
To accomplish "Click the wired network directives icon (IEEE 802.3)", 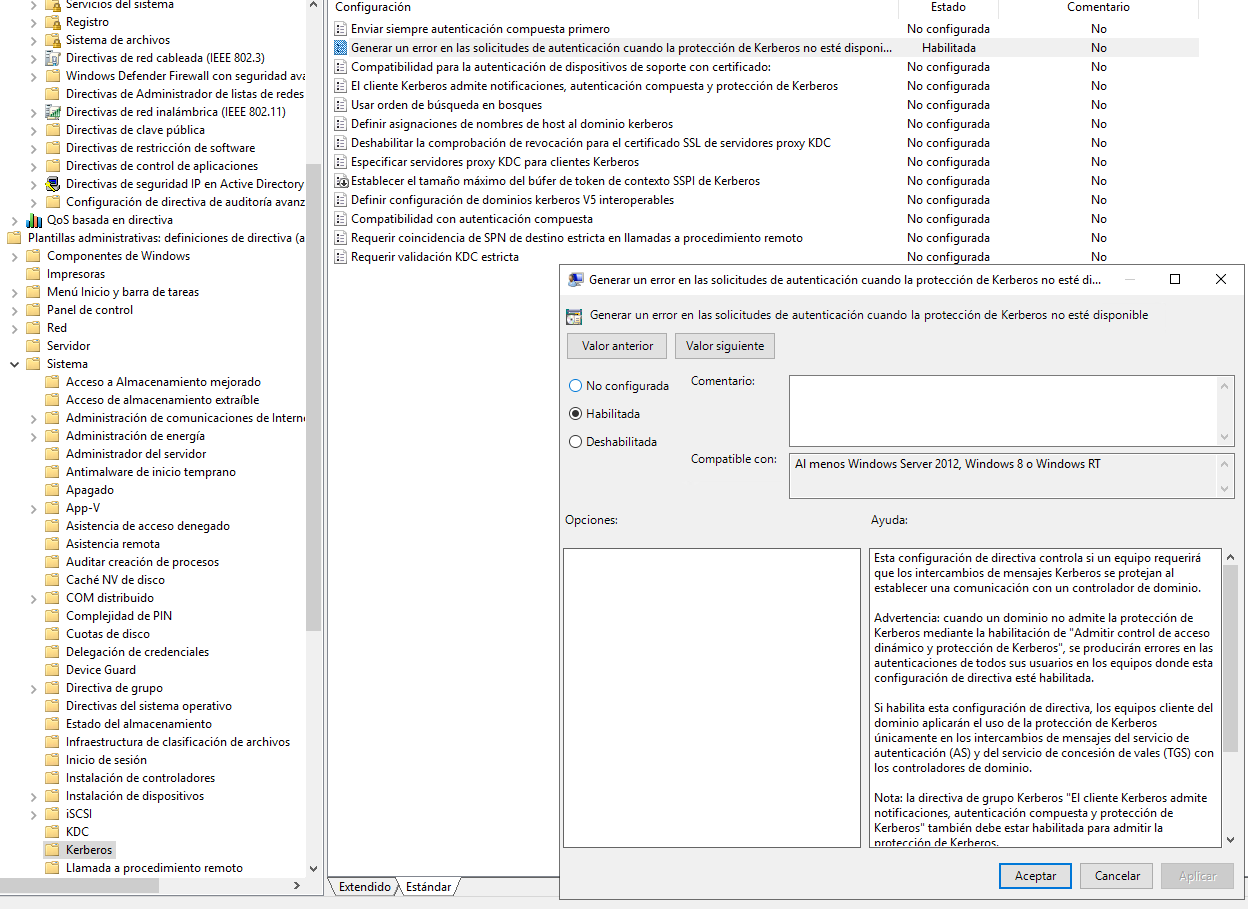I will tap(53, 58).
